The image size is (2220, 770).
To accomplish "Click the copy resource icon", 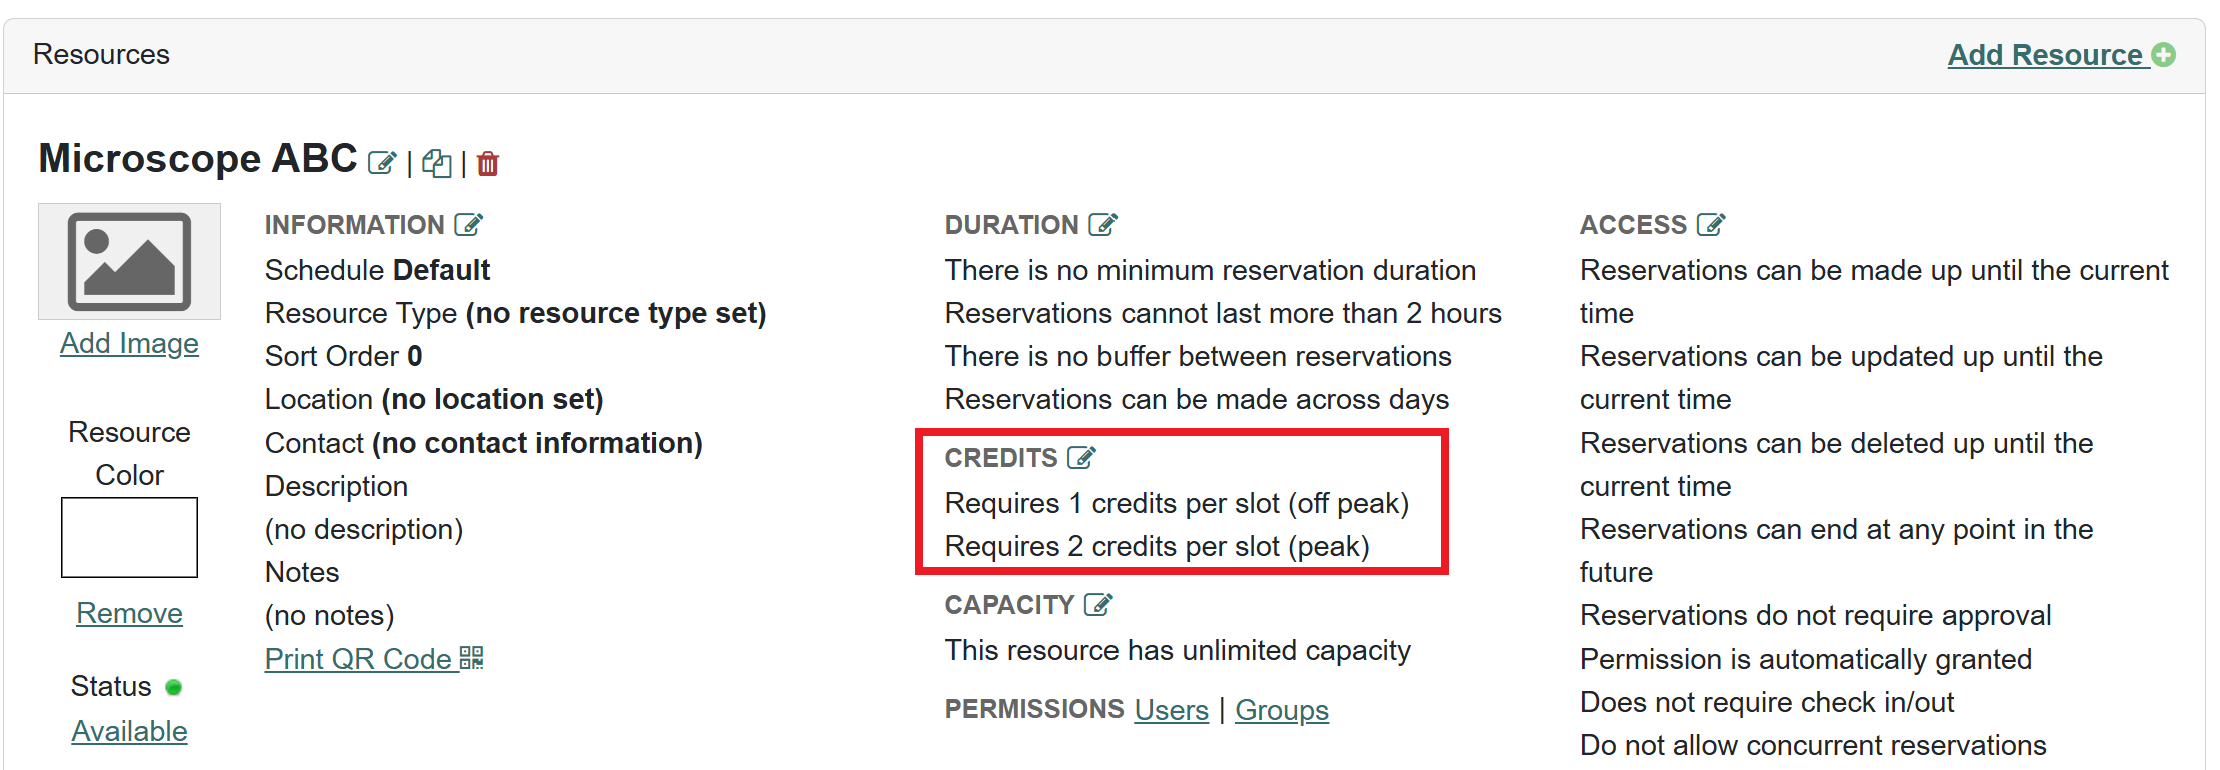I will click(x=436, y=163).
